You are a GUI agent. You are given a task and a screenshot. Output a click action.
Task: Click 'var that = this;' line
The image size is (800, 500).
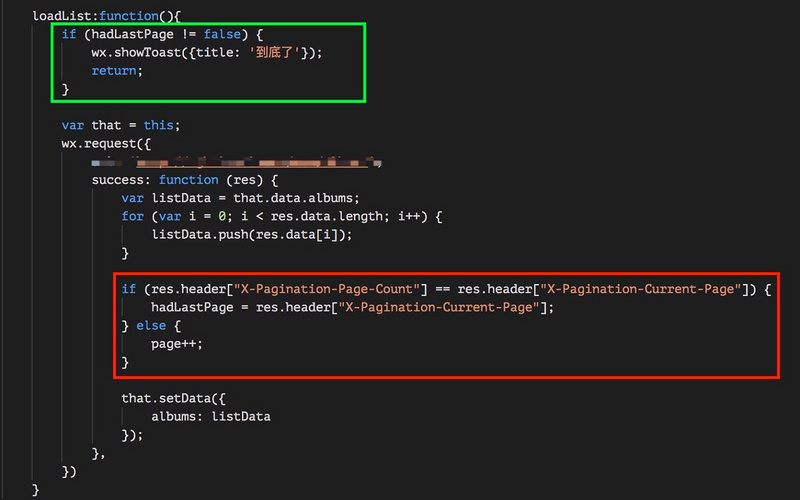click(x=121, y=126)
